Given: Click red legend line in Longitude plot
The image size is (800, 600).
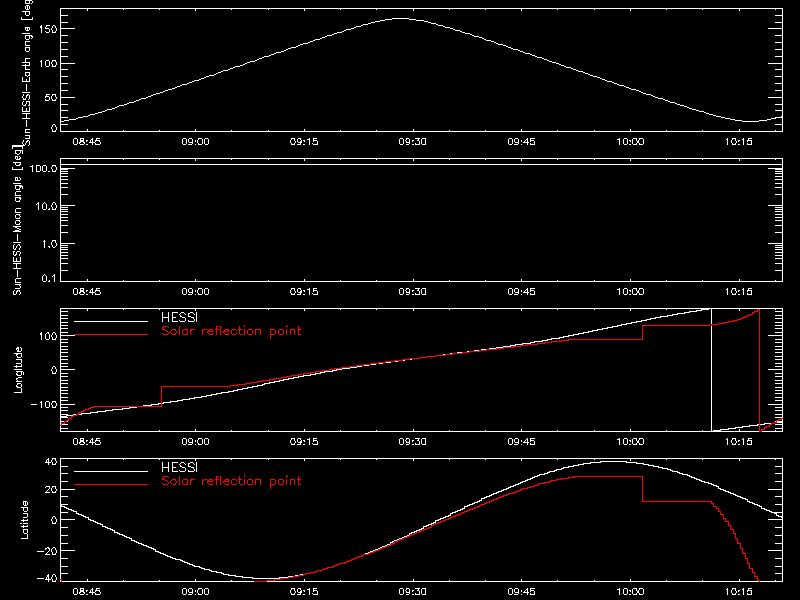Looking at the screenshot, I should click(x=111, y=335).
